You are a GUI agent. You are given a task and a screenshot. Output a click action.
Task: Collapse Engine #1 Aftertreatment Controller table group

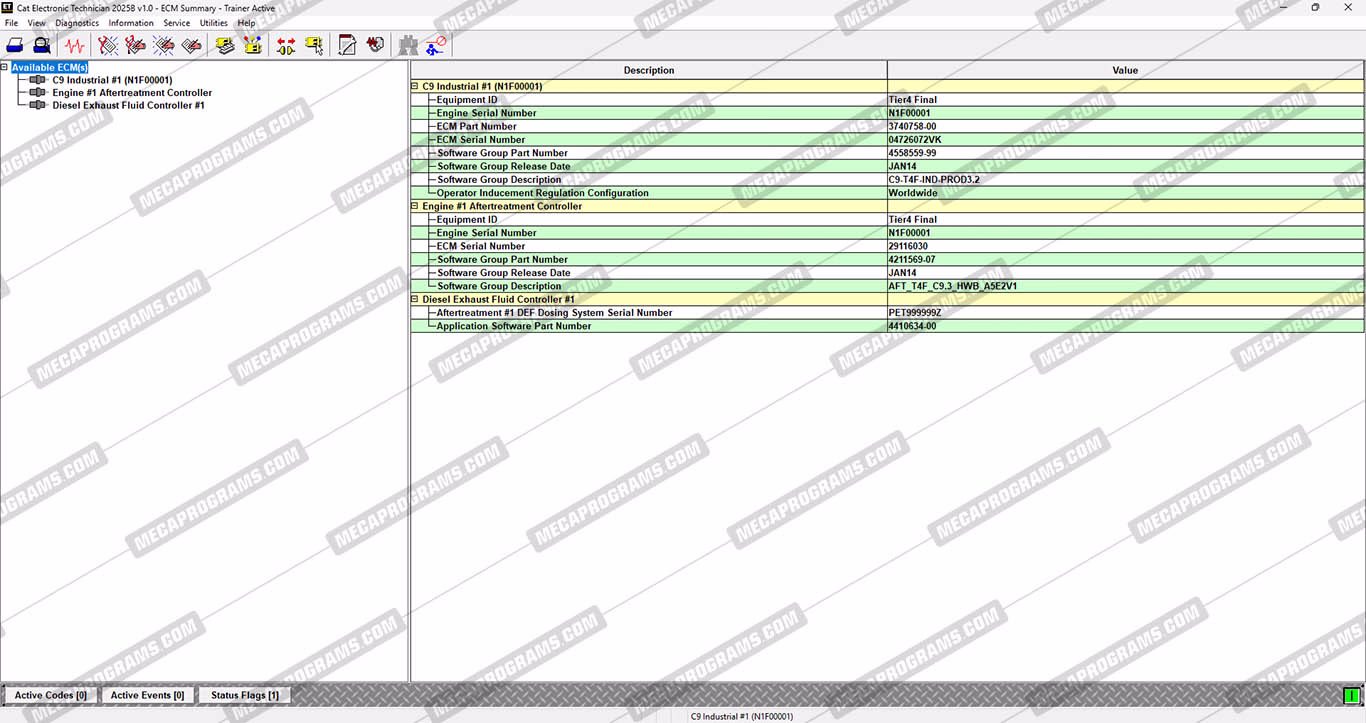(x=415, y=206)
